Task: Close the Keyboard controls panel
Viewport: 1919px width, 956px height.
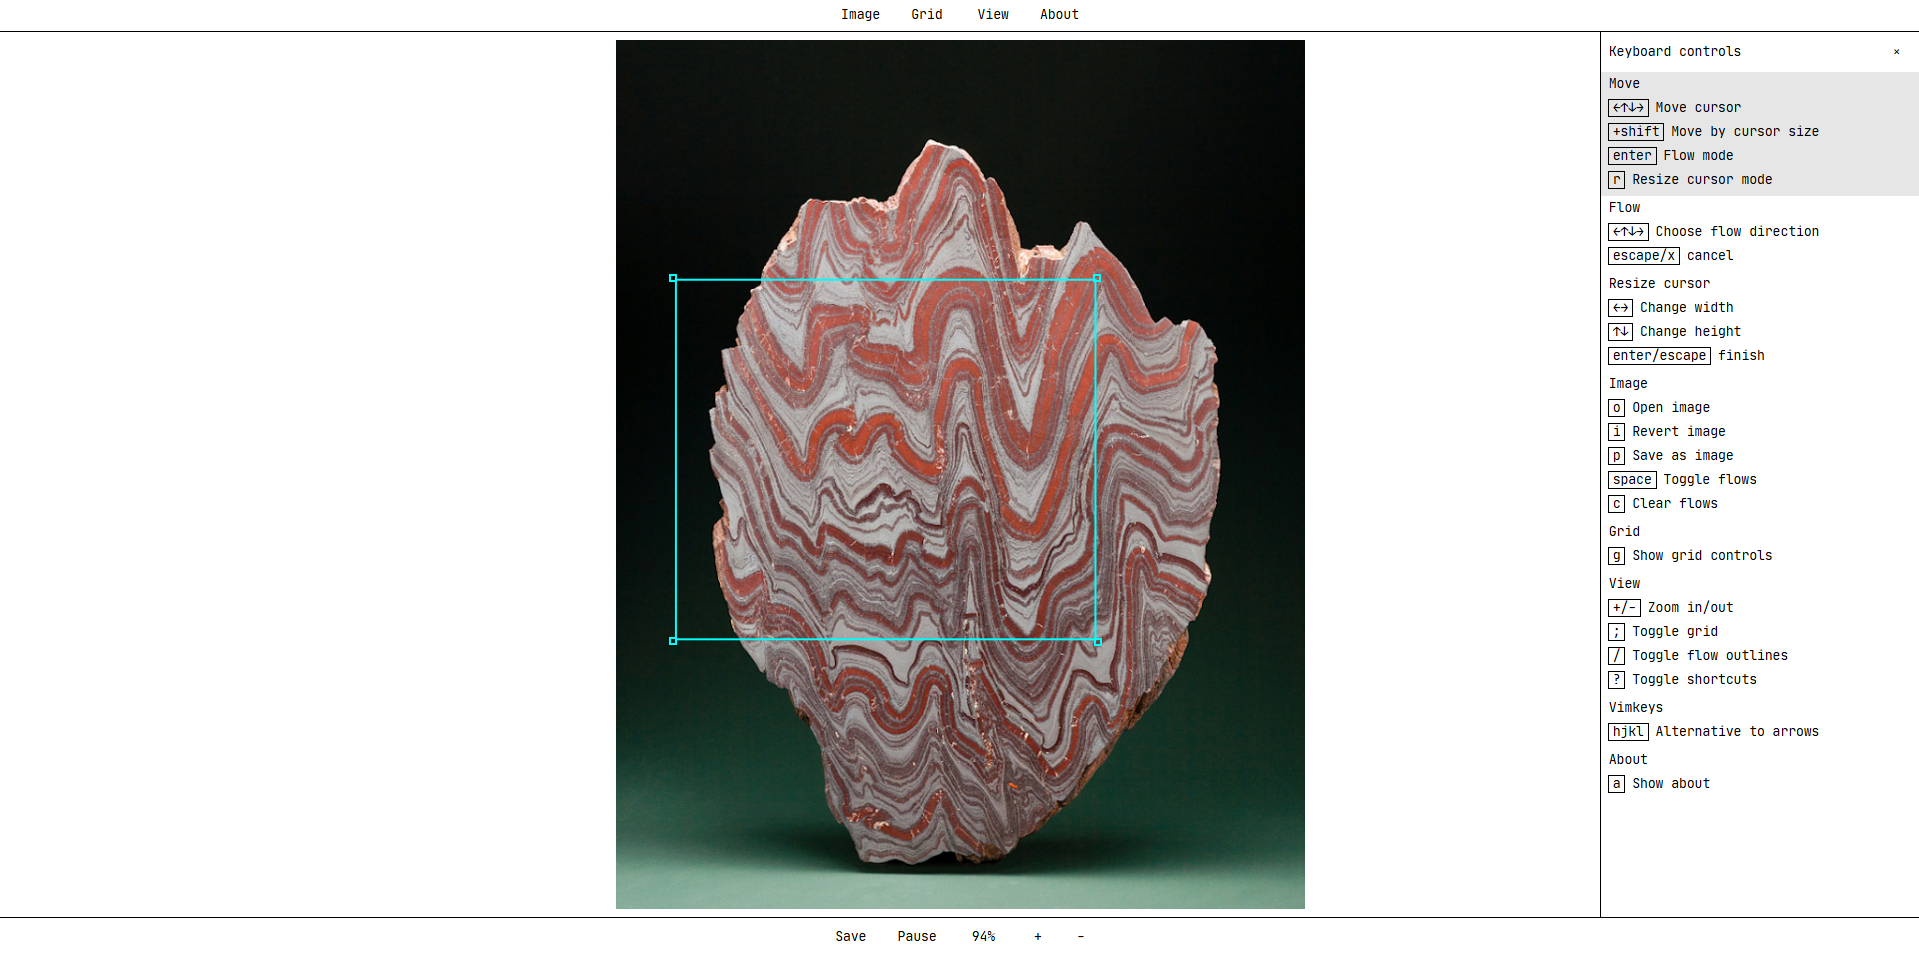Action: (1895, 52)
